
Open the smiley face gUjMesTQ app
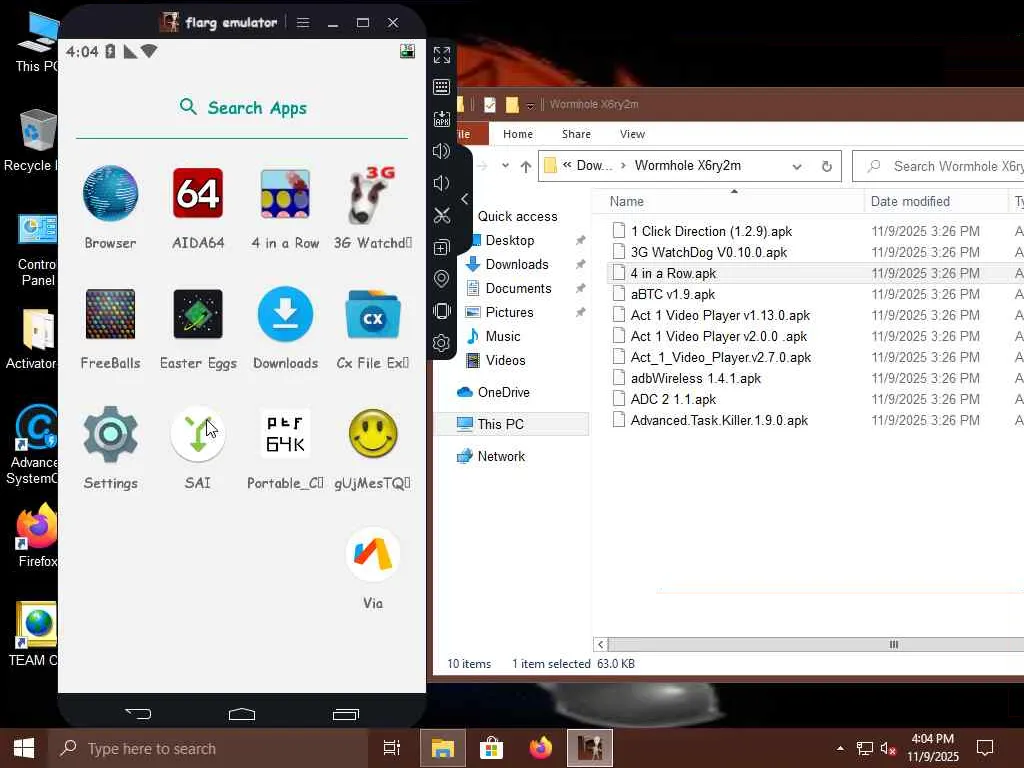(372, 434)
